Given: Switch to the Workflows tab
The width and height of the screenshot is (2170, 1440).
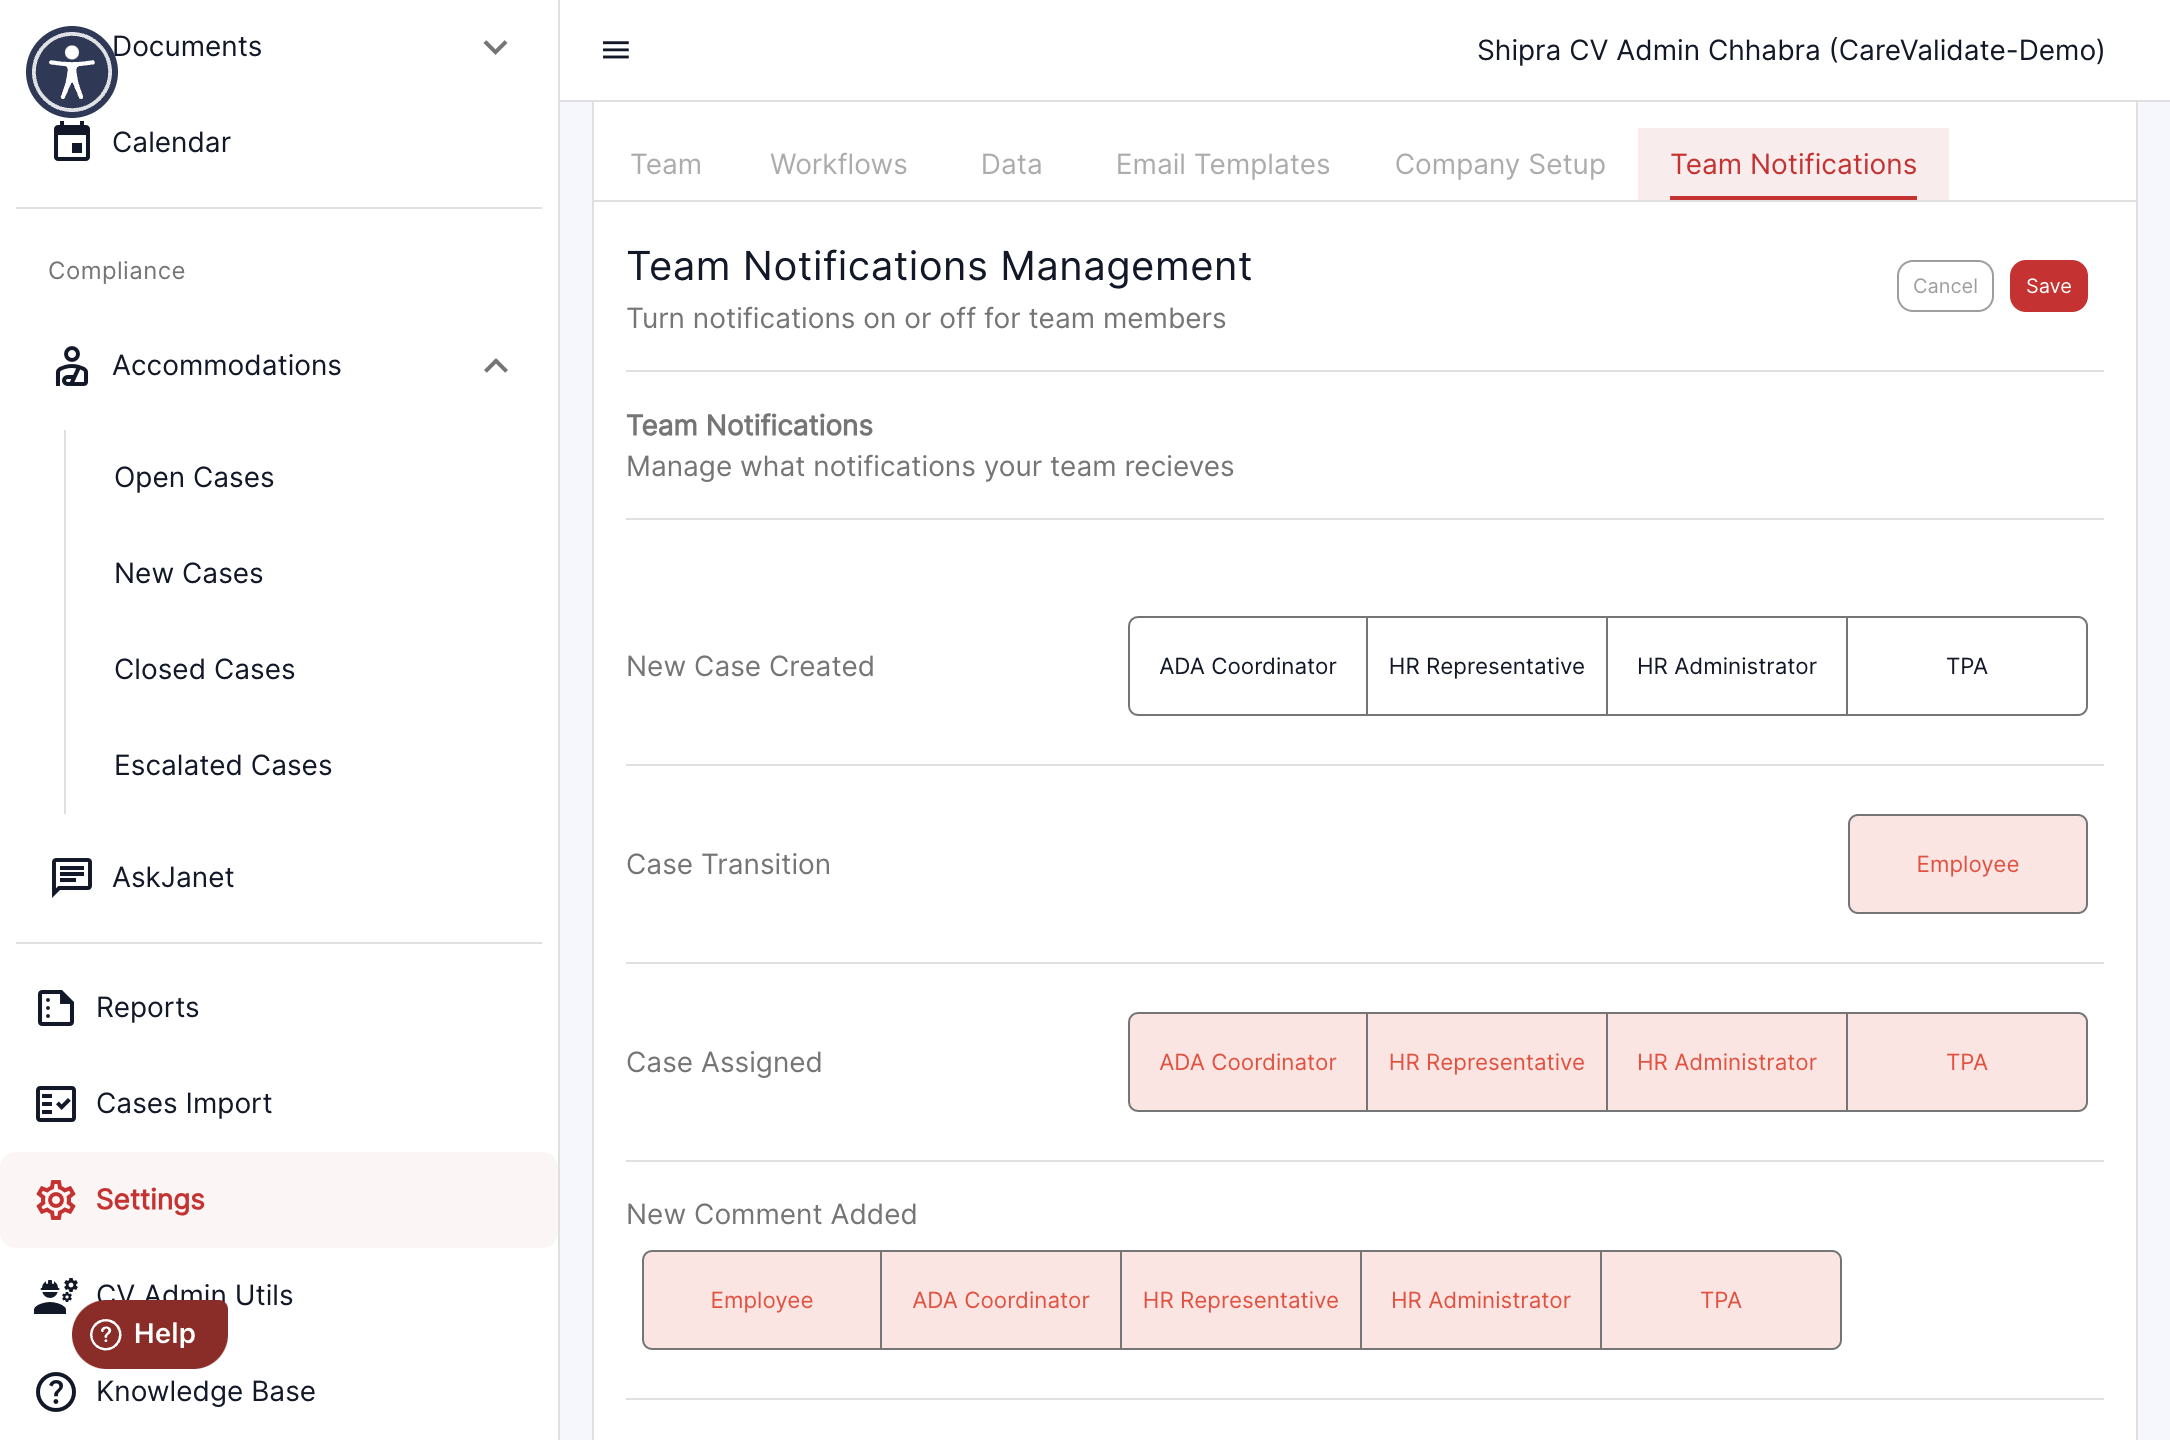Looking at the screenshot, I should (839, 164).
